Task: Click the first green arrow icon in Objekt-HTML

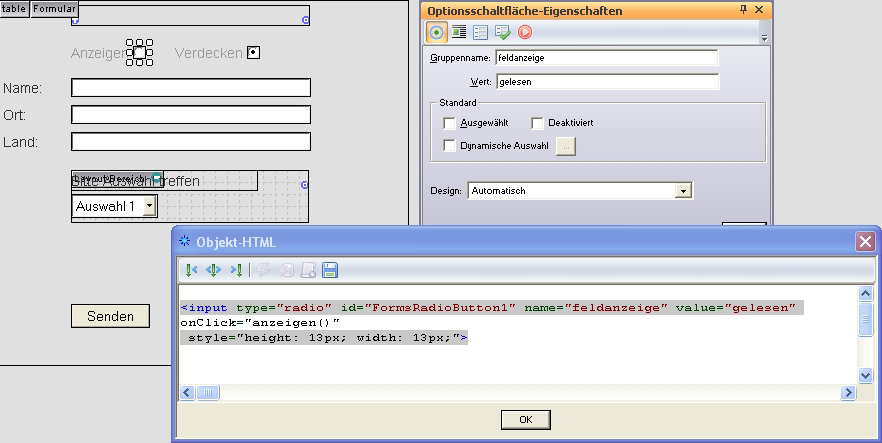Action: click(191, 270)
